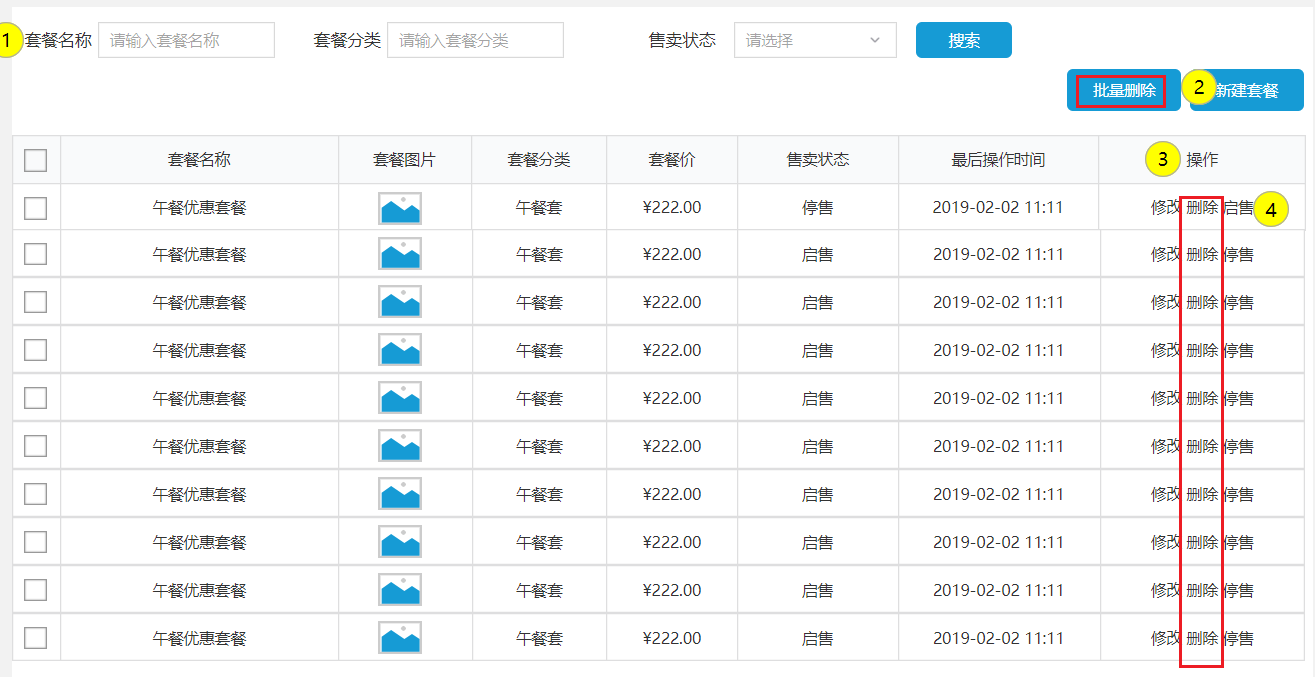The width and height of the screenshot is (1315, 677).
Task: Click 删除 in the last row
Action: [x=1202, y=639]
